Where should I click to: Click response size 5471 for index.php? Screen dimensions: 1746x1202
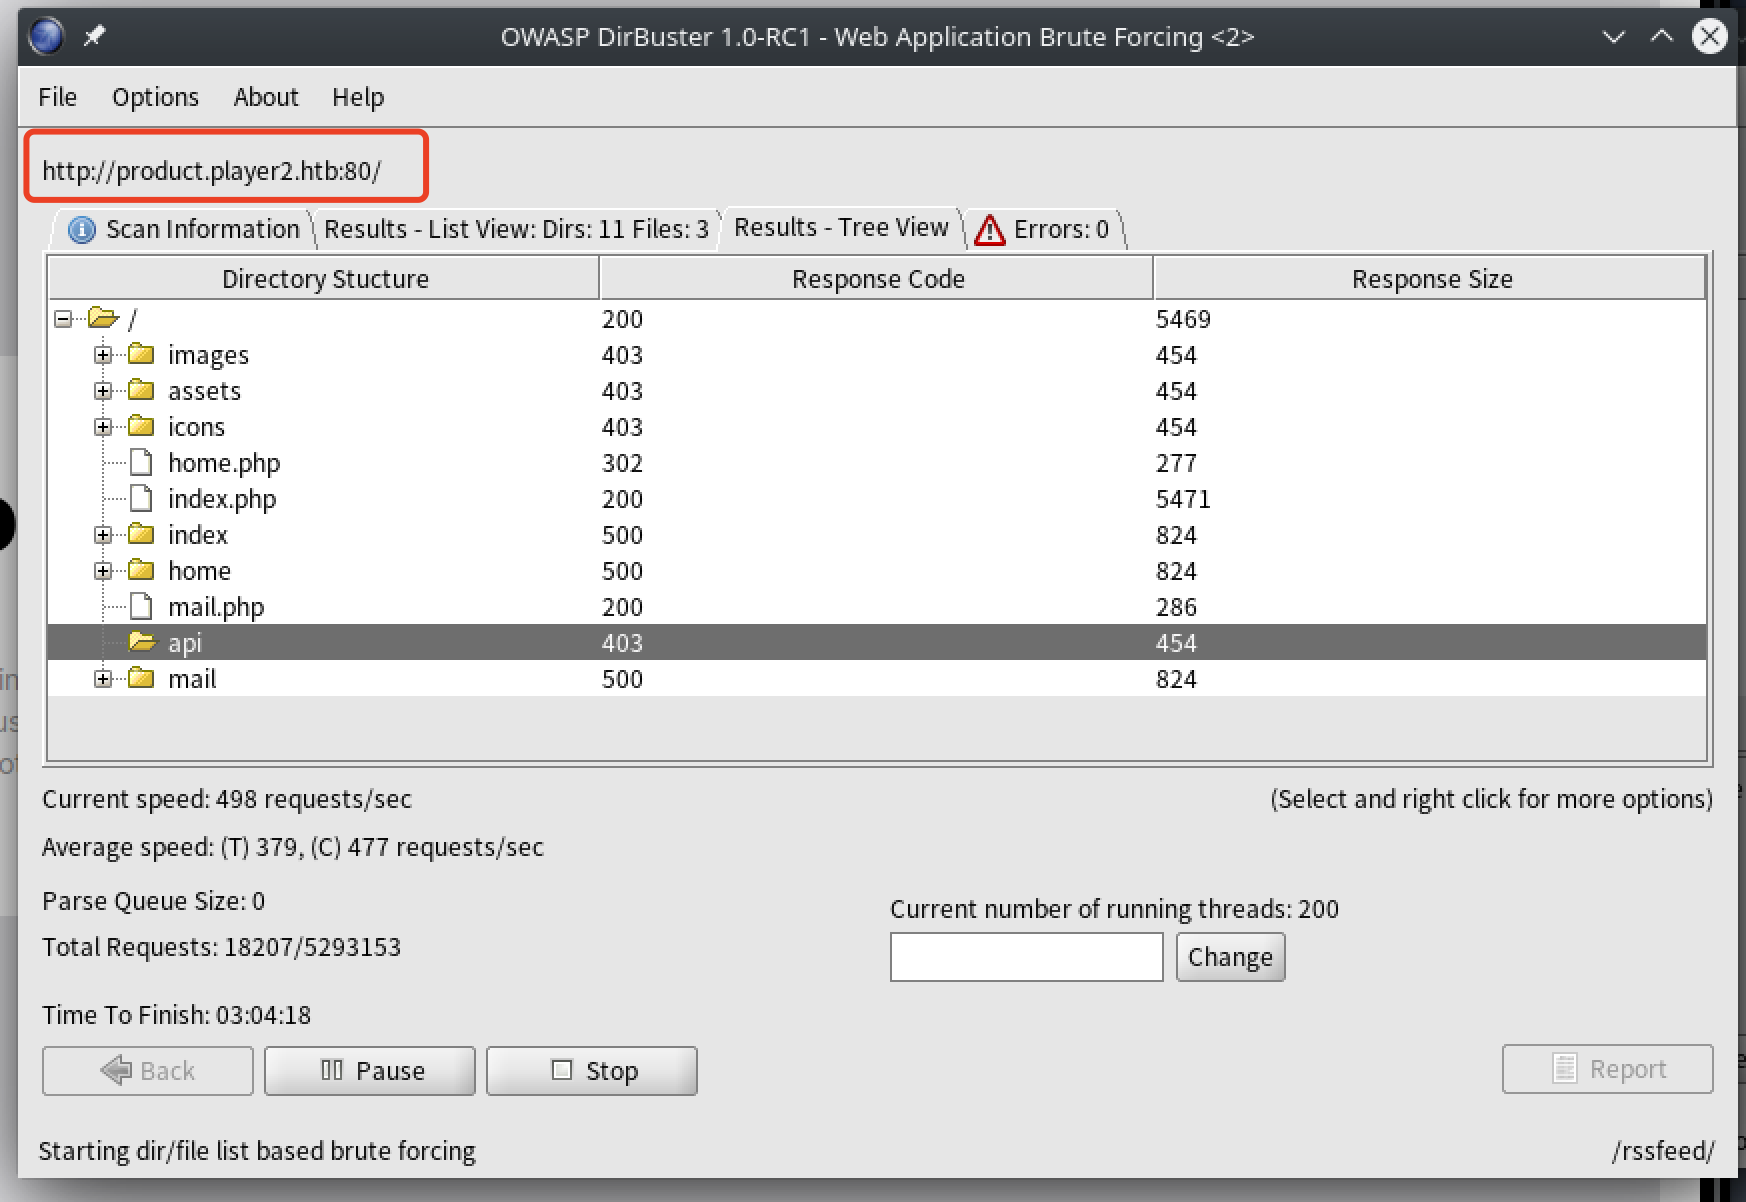coord(1183,499)
